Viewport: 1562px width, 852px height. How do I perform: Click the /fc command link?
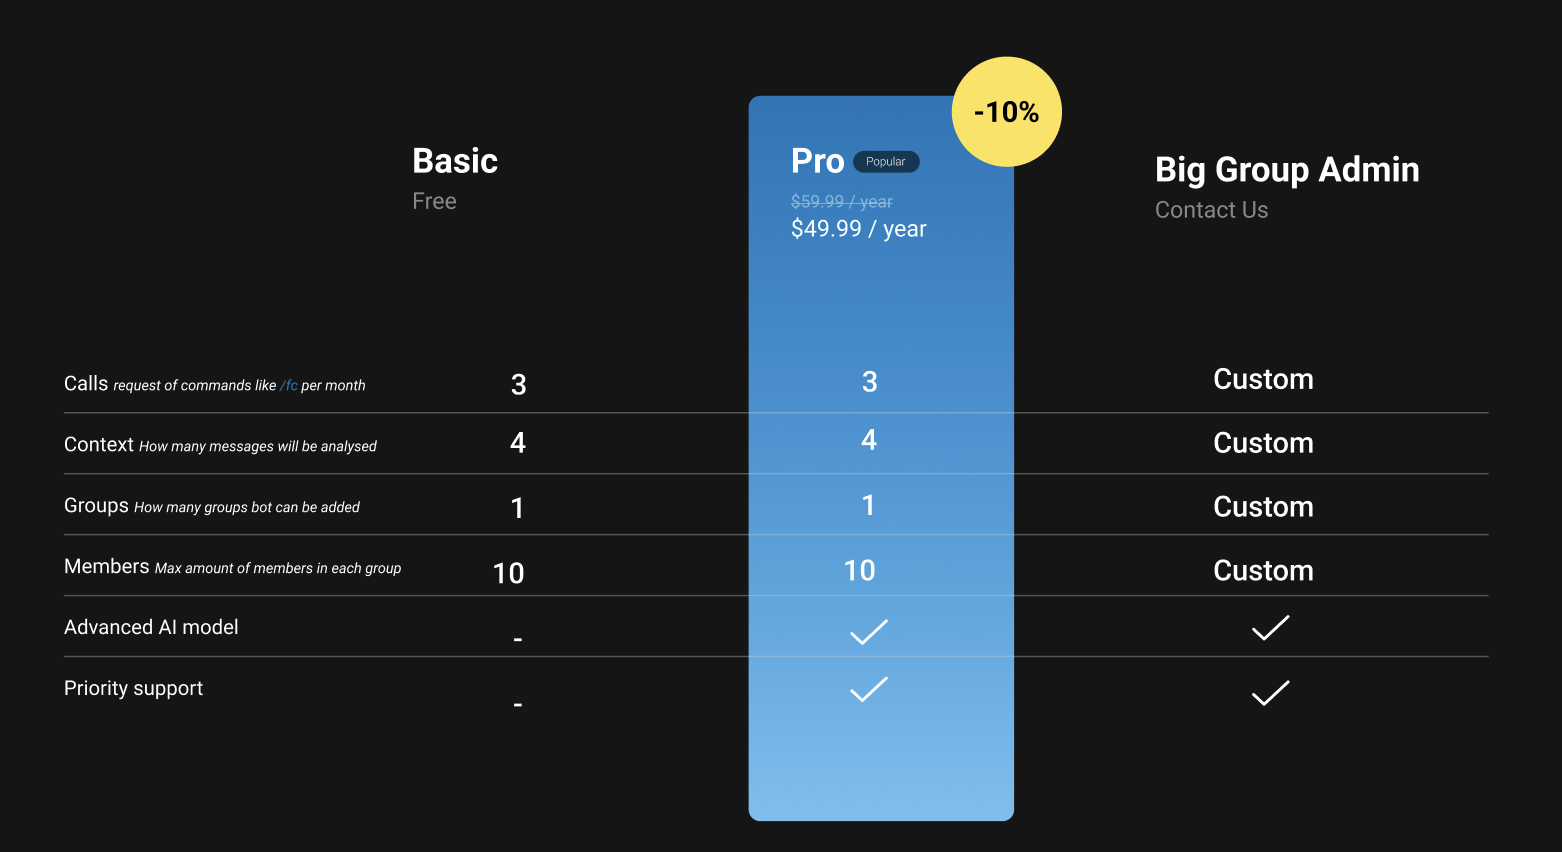pyautogui.click(x=289, y=385)
